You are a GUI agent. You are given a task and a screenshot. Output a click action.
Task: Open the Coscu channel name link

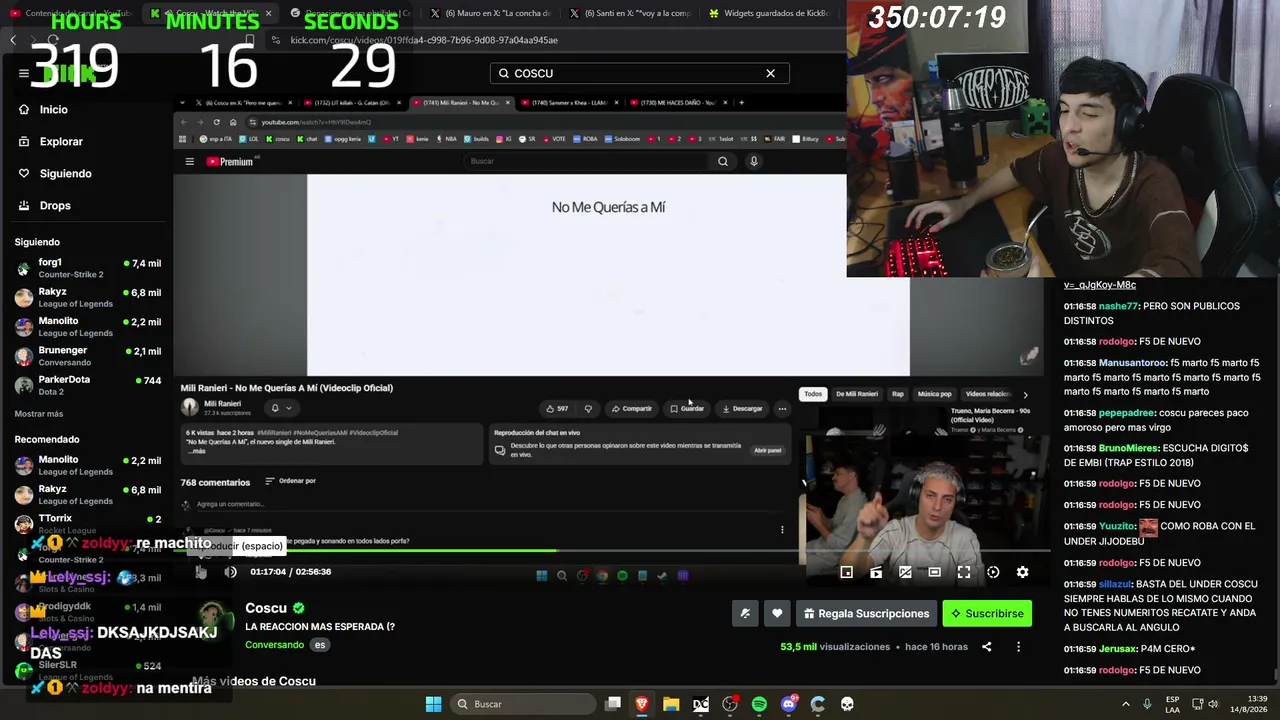266,608
